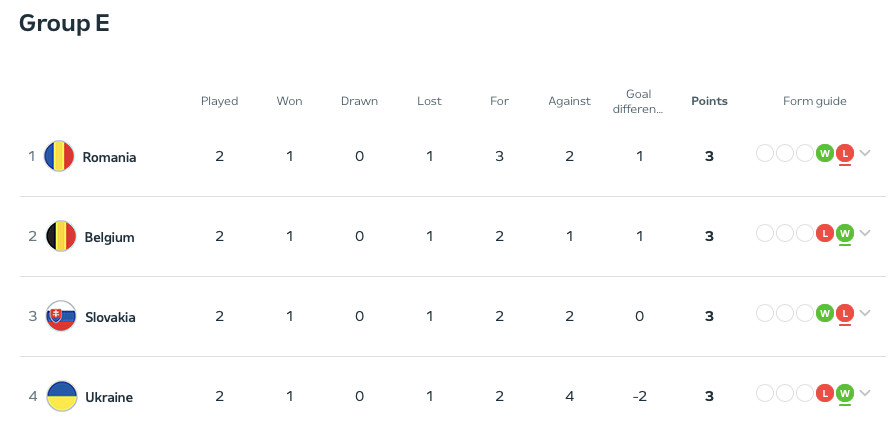This screenshot has height=431, width=892.
Task: Click the Goal difference column header
Action: pos(639,101)
